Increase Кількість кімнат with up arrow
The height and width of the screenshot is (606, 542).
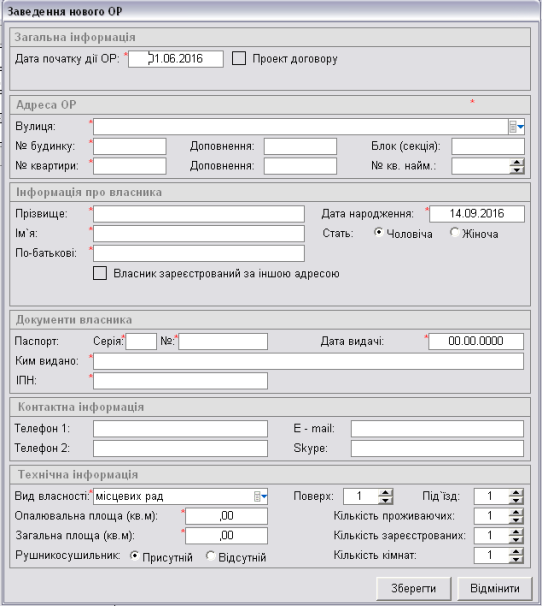point(516,552)
